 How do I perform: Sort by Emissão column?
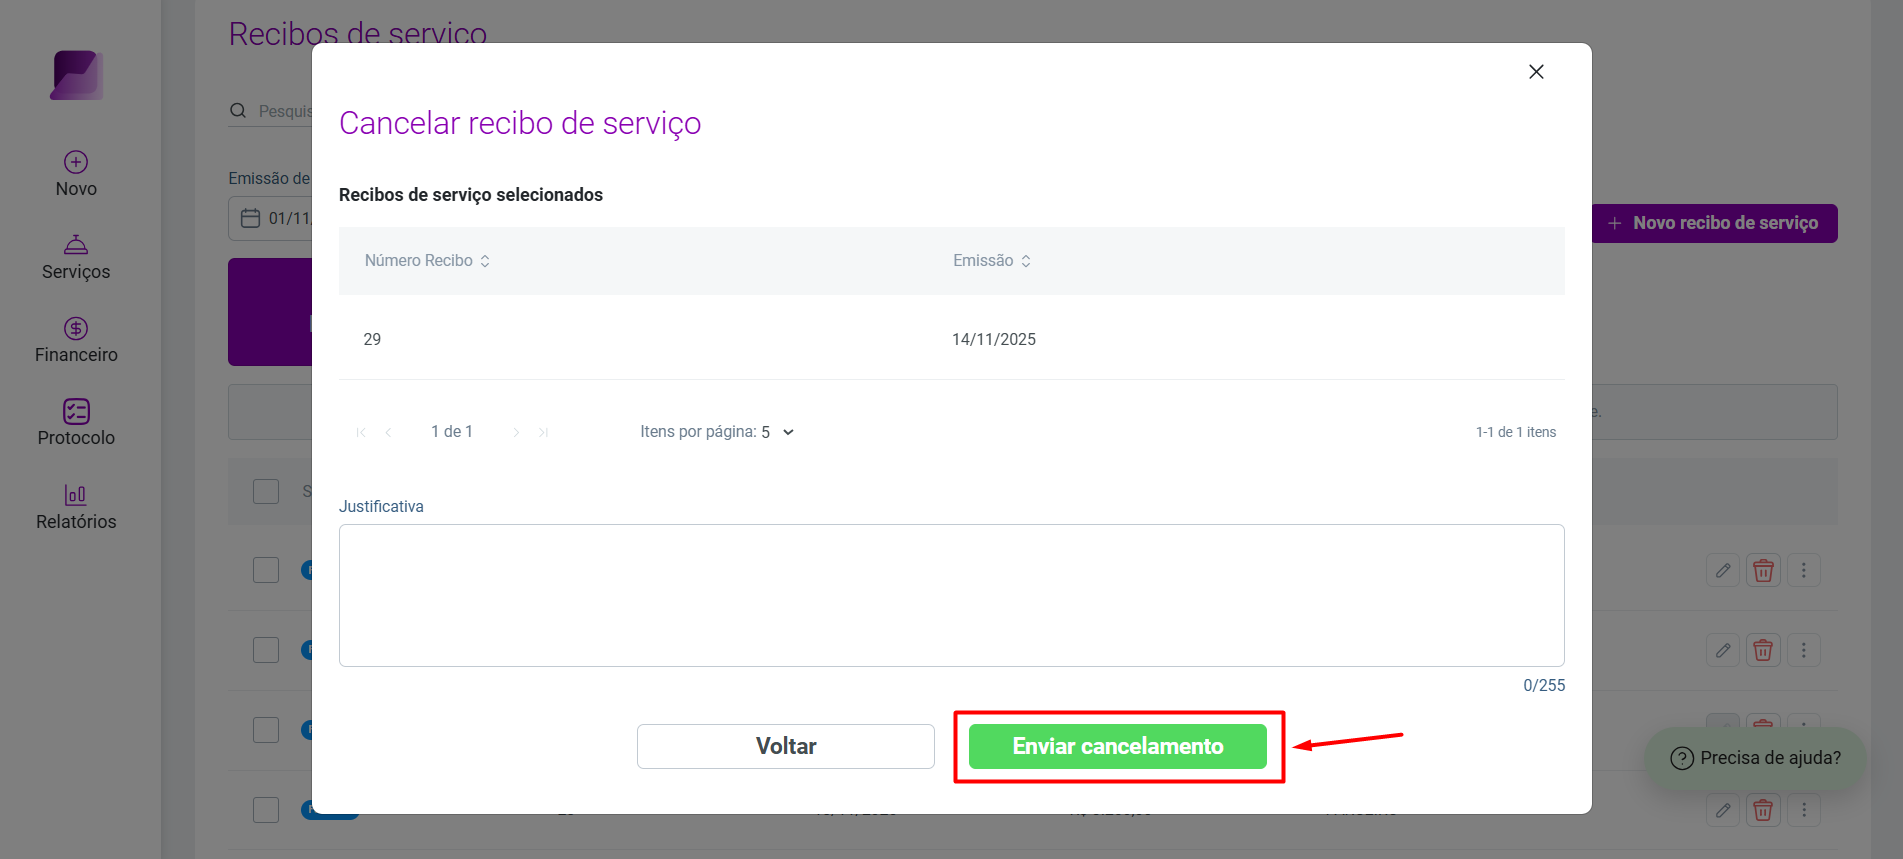[992, 261]
